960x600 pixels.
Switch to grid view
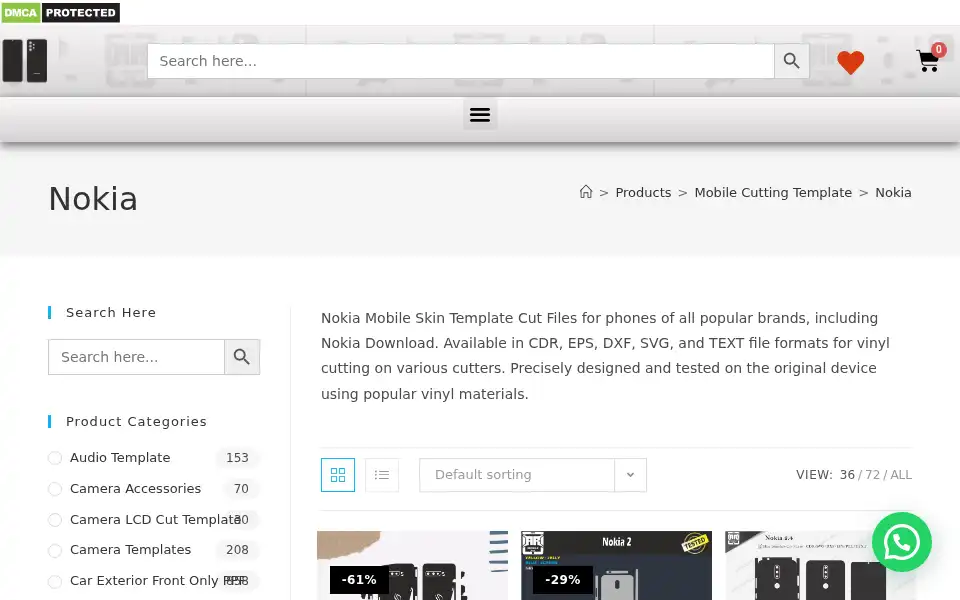click(x=338, y=475)
